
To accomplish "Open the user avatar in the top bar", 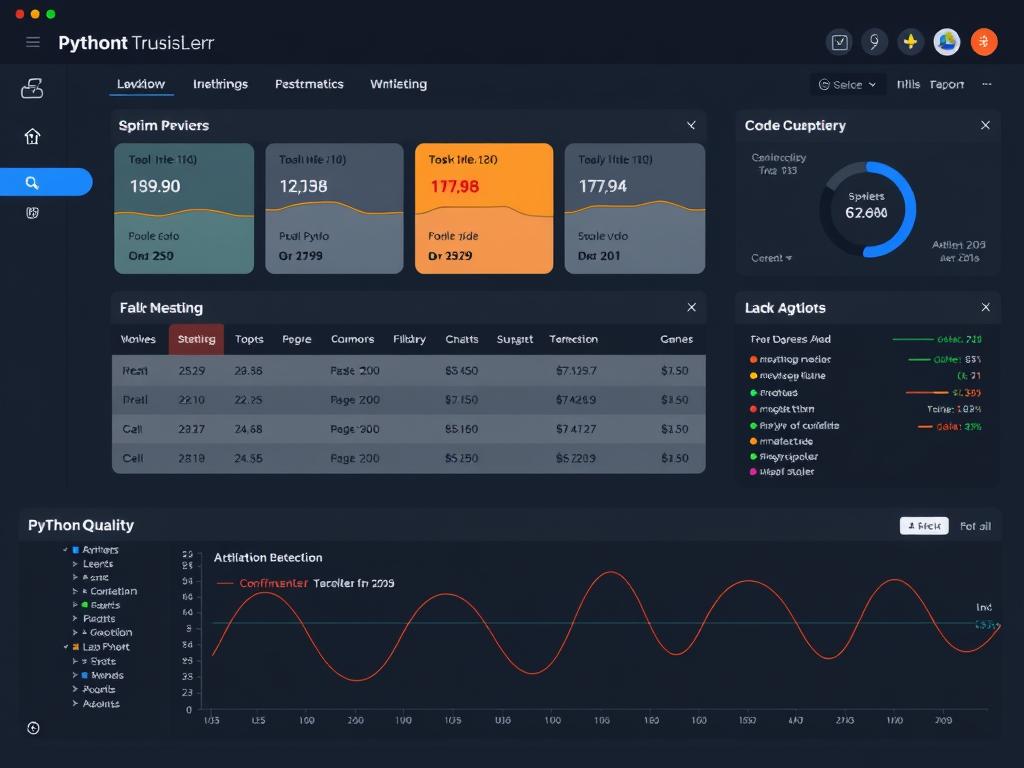I will point(947,42).
